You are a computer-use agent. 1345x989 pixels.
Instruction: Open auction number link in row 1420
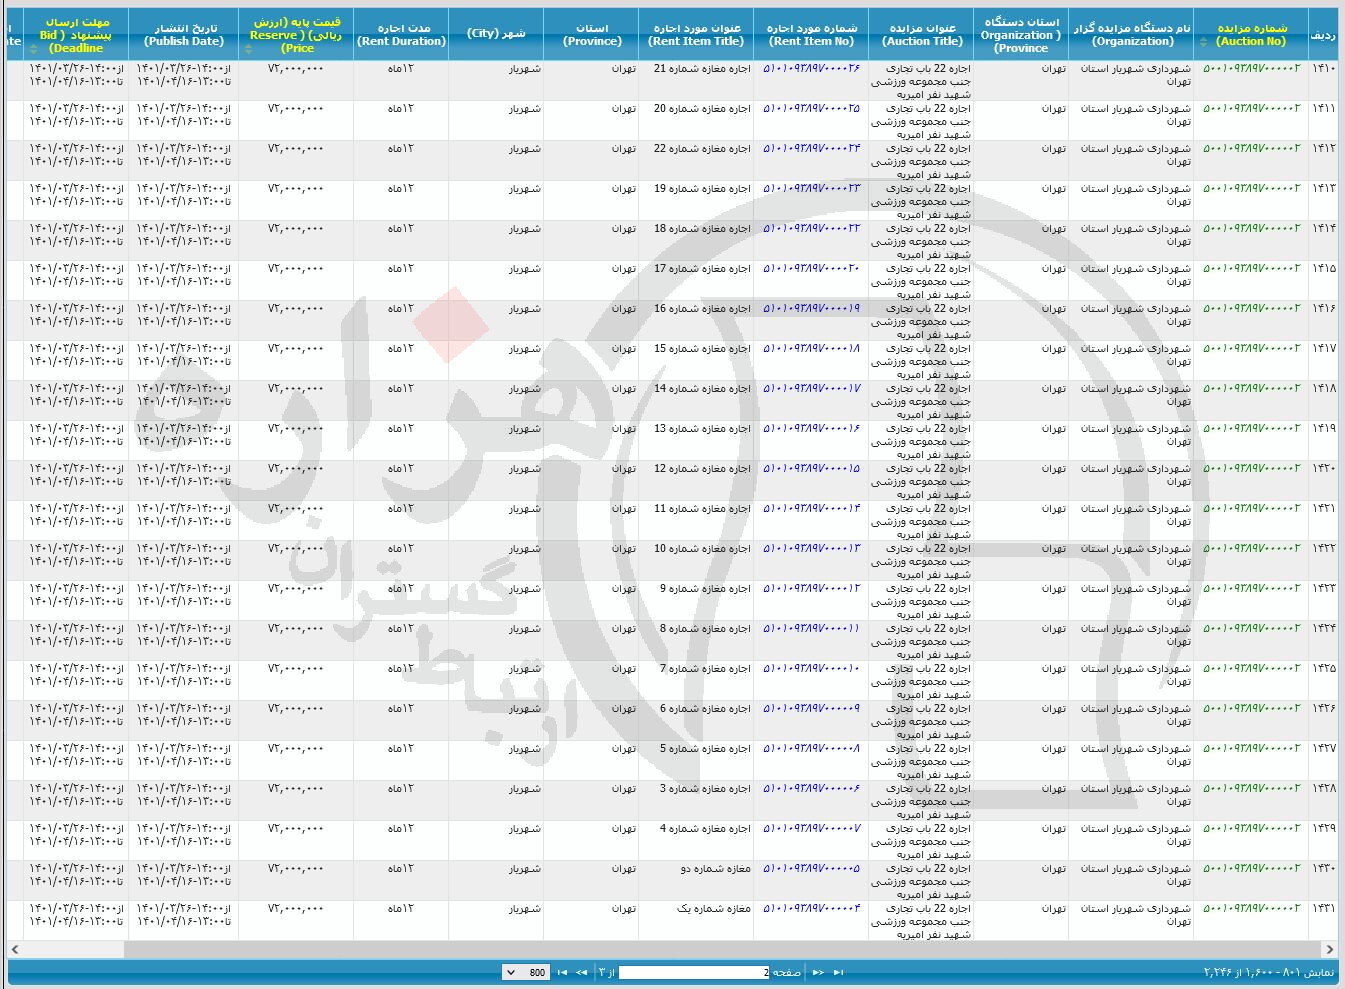pyautogui.click(x=1251, y=469)
